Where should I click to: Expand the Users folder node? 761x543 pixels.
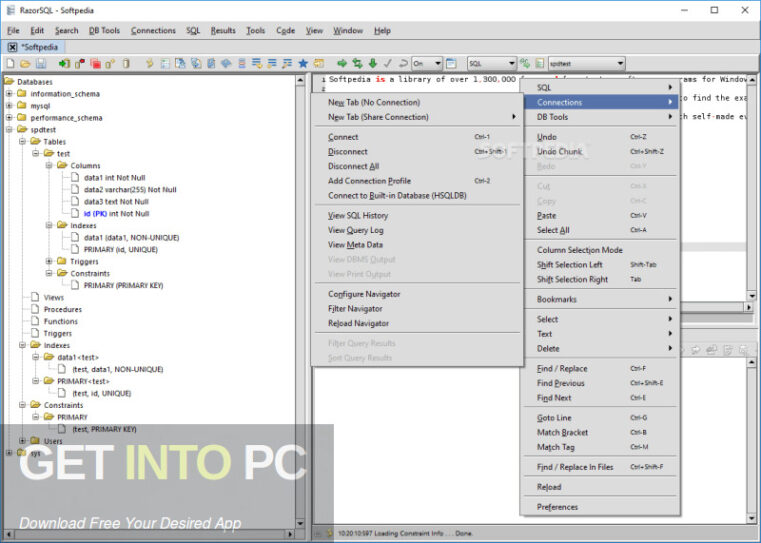click(x=22, y=441)
